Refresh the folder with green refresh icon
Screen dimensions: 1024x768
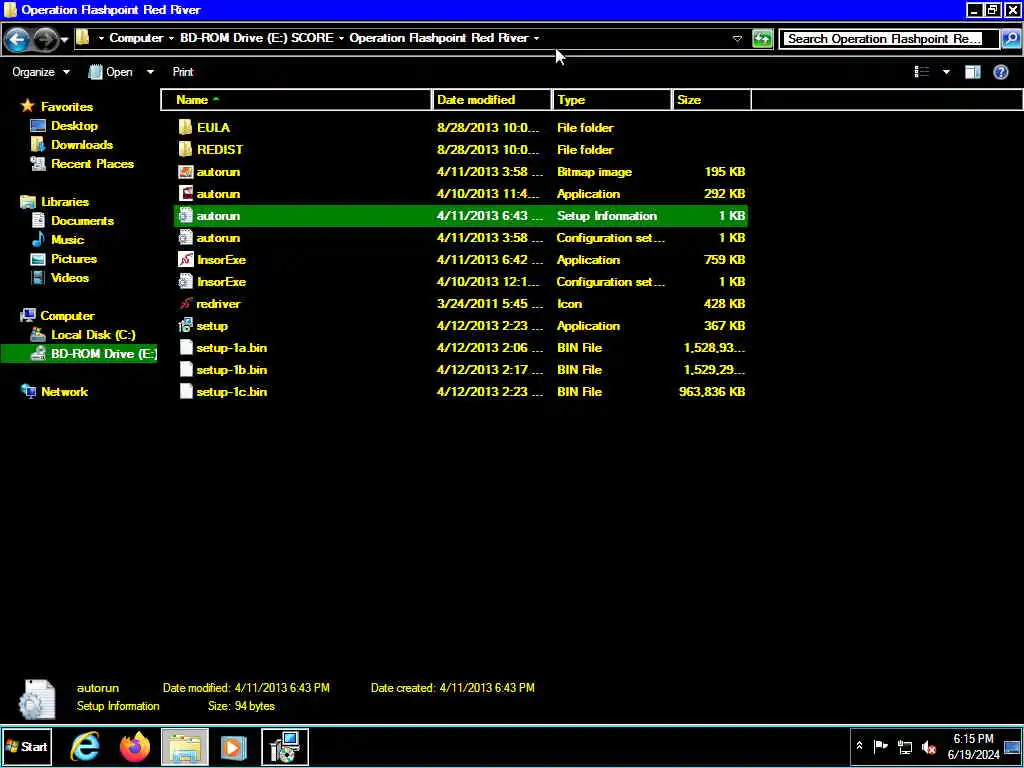[x=762, y=39]
